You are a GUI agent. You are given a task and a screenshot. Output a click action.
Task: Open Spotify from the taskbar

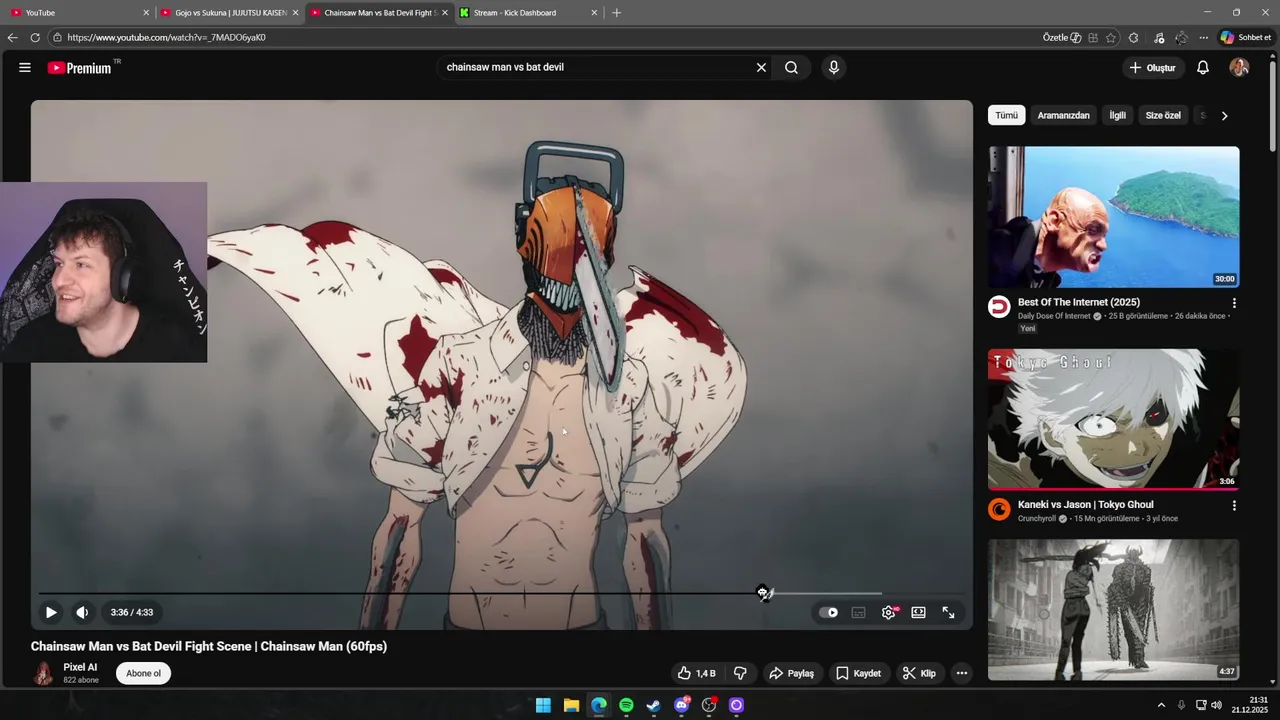tap(626, 705)
